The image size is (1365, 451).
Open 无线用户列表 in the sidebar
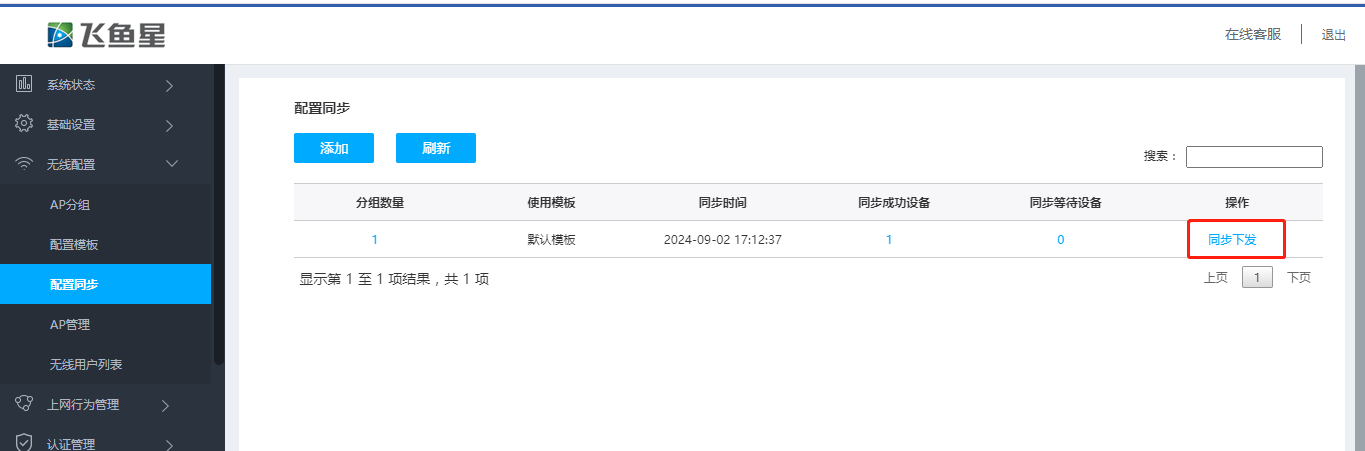tap(86, 365)
